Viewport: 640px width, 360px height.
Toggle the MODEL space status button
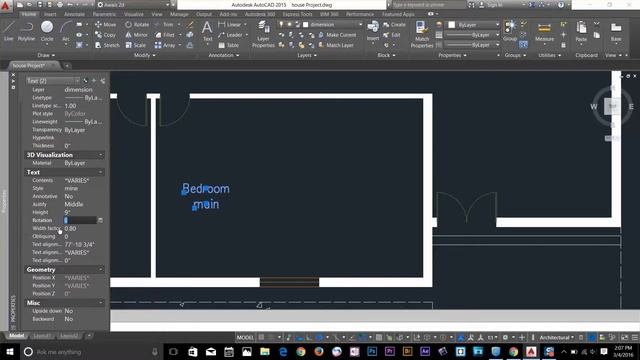click(x=245, y=338)
